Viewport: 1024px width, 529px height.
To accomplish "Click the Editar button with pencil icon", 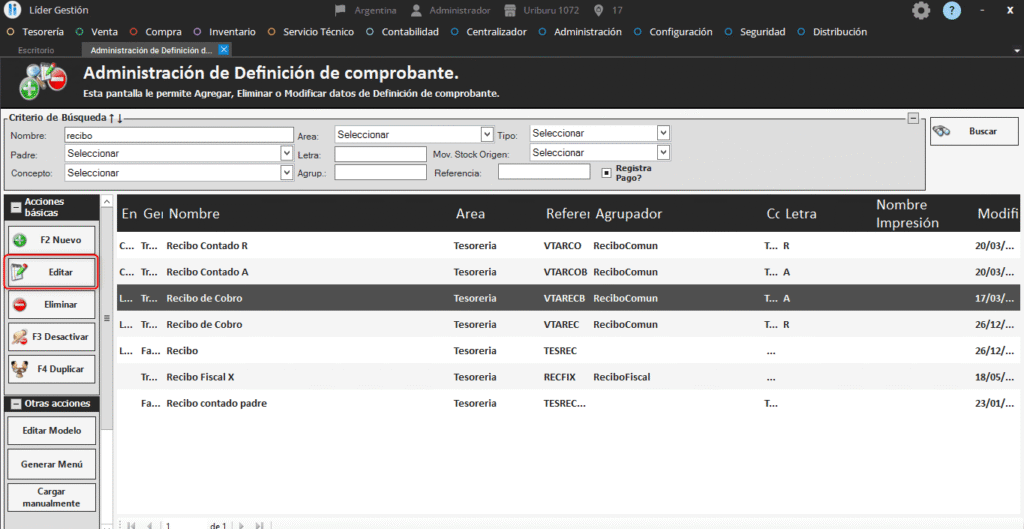I will 52,272.
